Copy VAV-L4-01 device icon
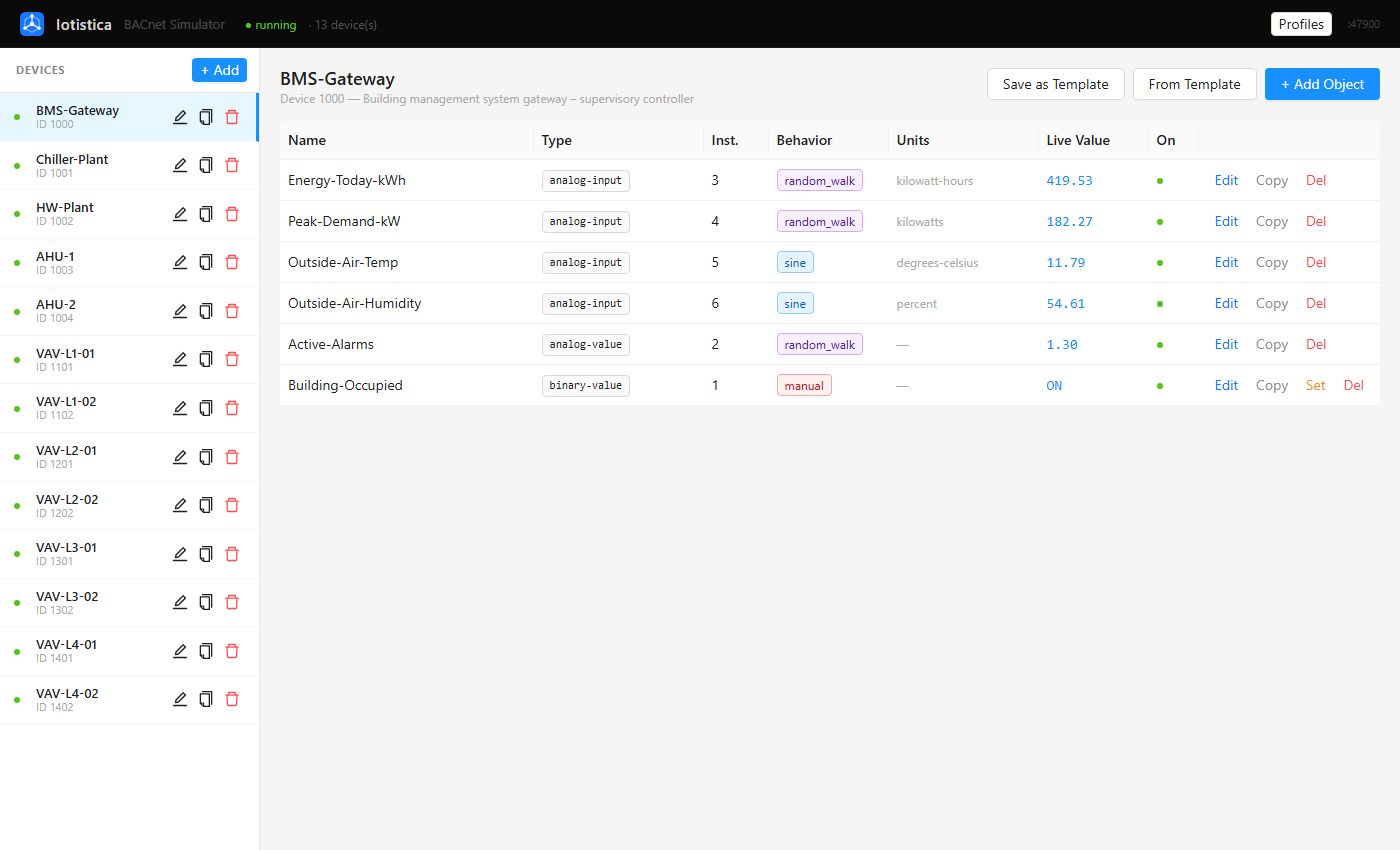The width and height of the screenshot is (1400, 850). (x=206, y=651)
